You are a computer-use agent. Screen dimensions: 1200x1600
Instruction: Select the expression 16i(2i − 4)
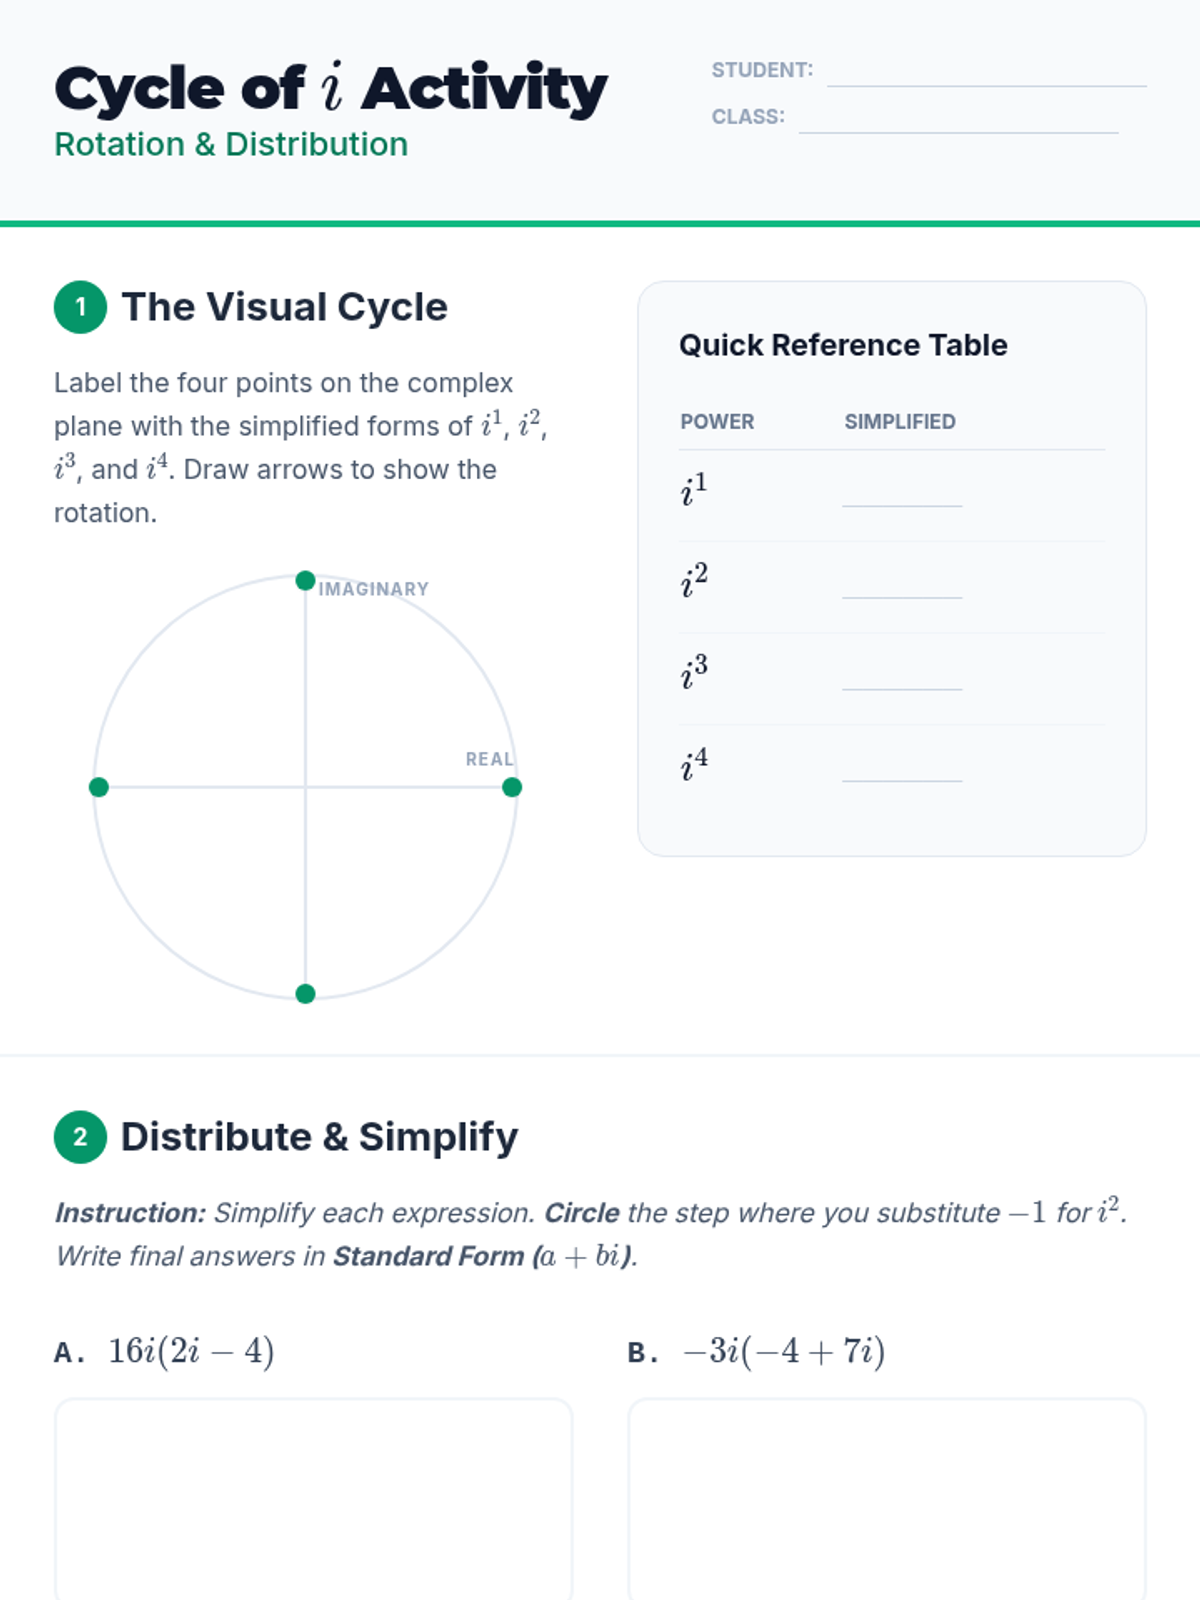tap(191, 1352)
